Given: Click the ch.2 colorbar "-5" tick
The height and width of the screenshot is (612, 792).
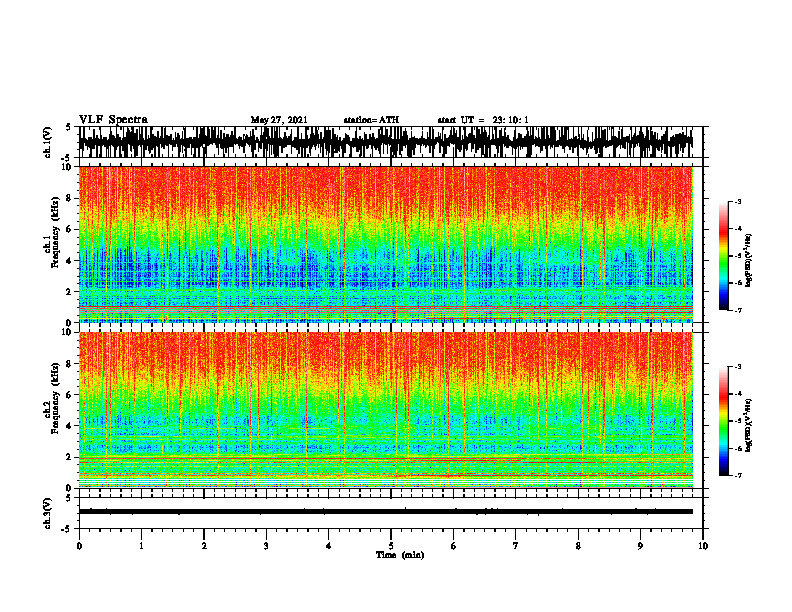Looking at the screenshot, I should pyautogui.click(x=738, y=421).
